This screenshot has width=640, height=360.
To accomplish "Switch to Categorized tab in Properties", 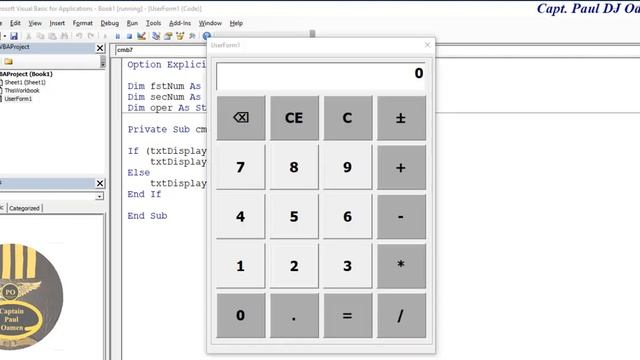I will [x=24, y=208].
